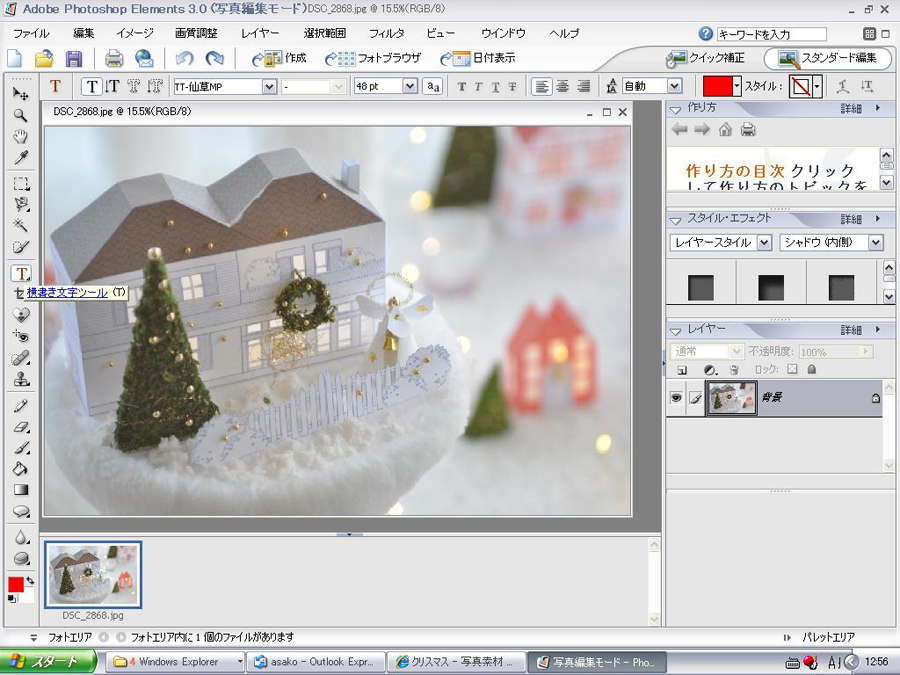This screenshot has width=900, height=675.
Task: Select the Hand pan tool
Action: pos(20,136)
